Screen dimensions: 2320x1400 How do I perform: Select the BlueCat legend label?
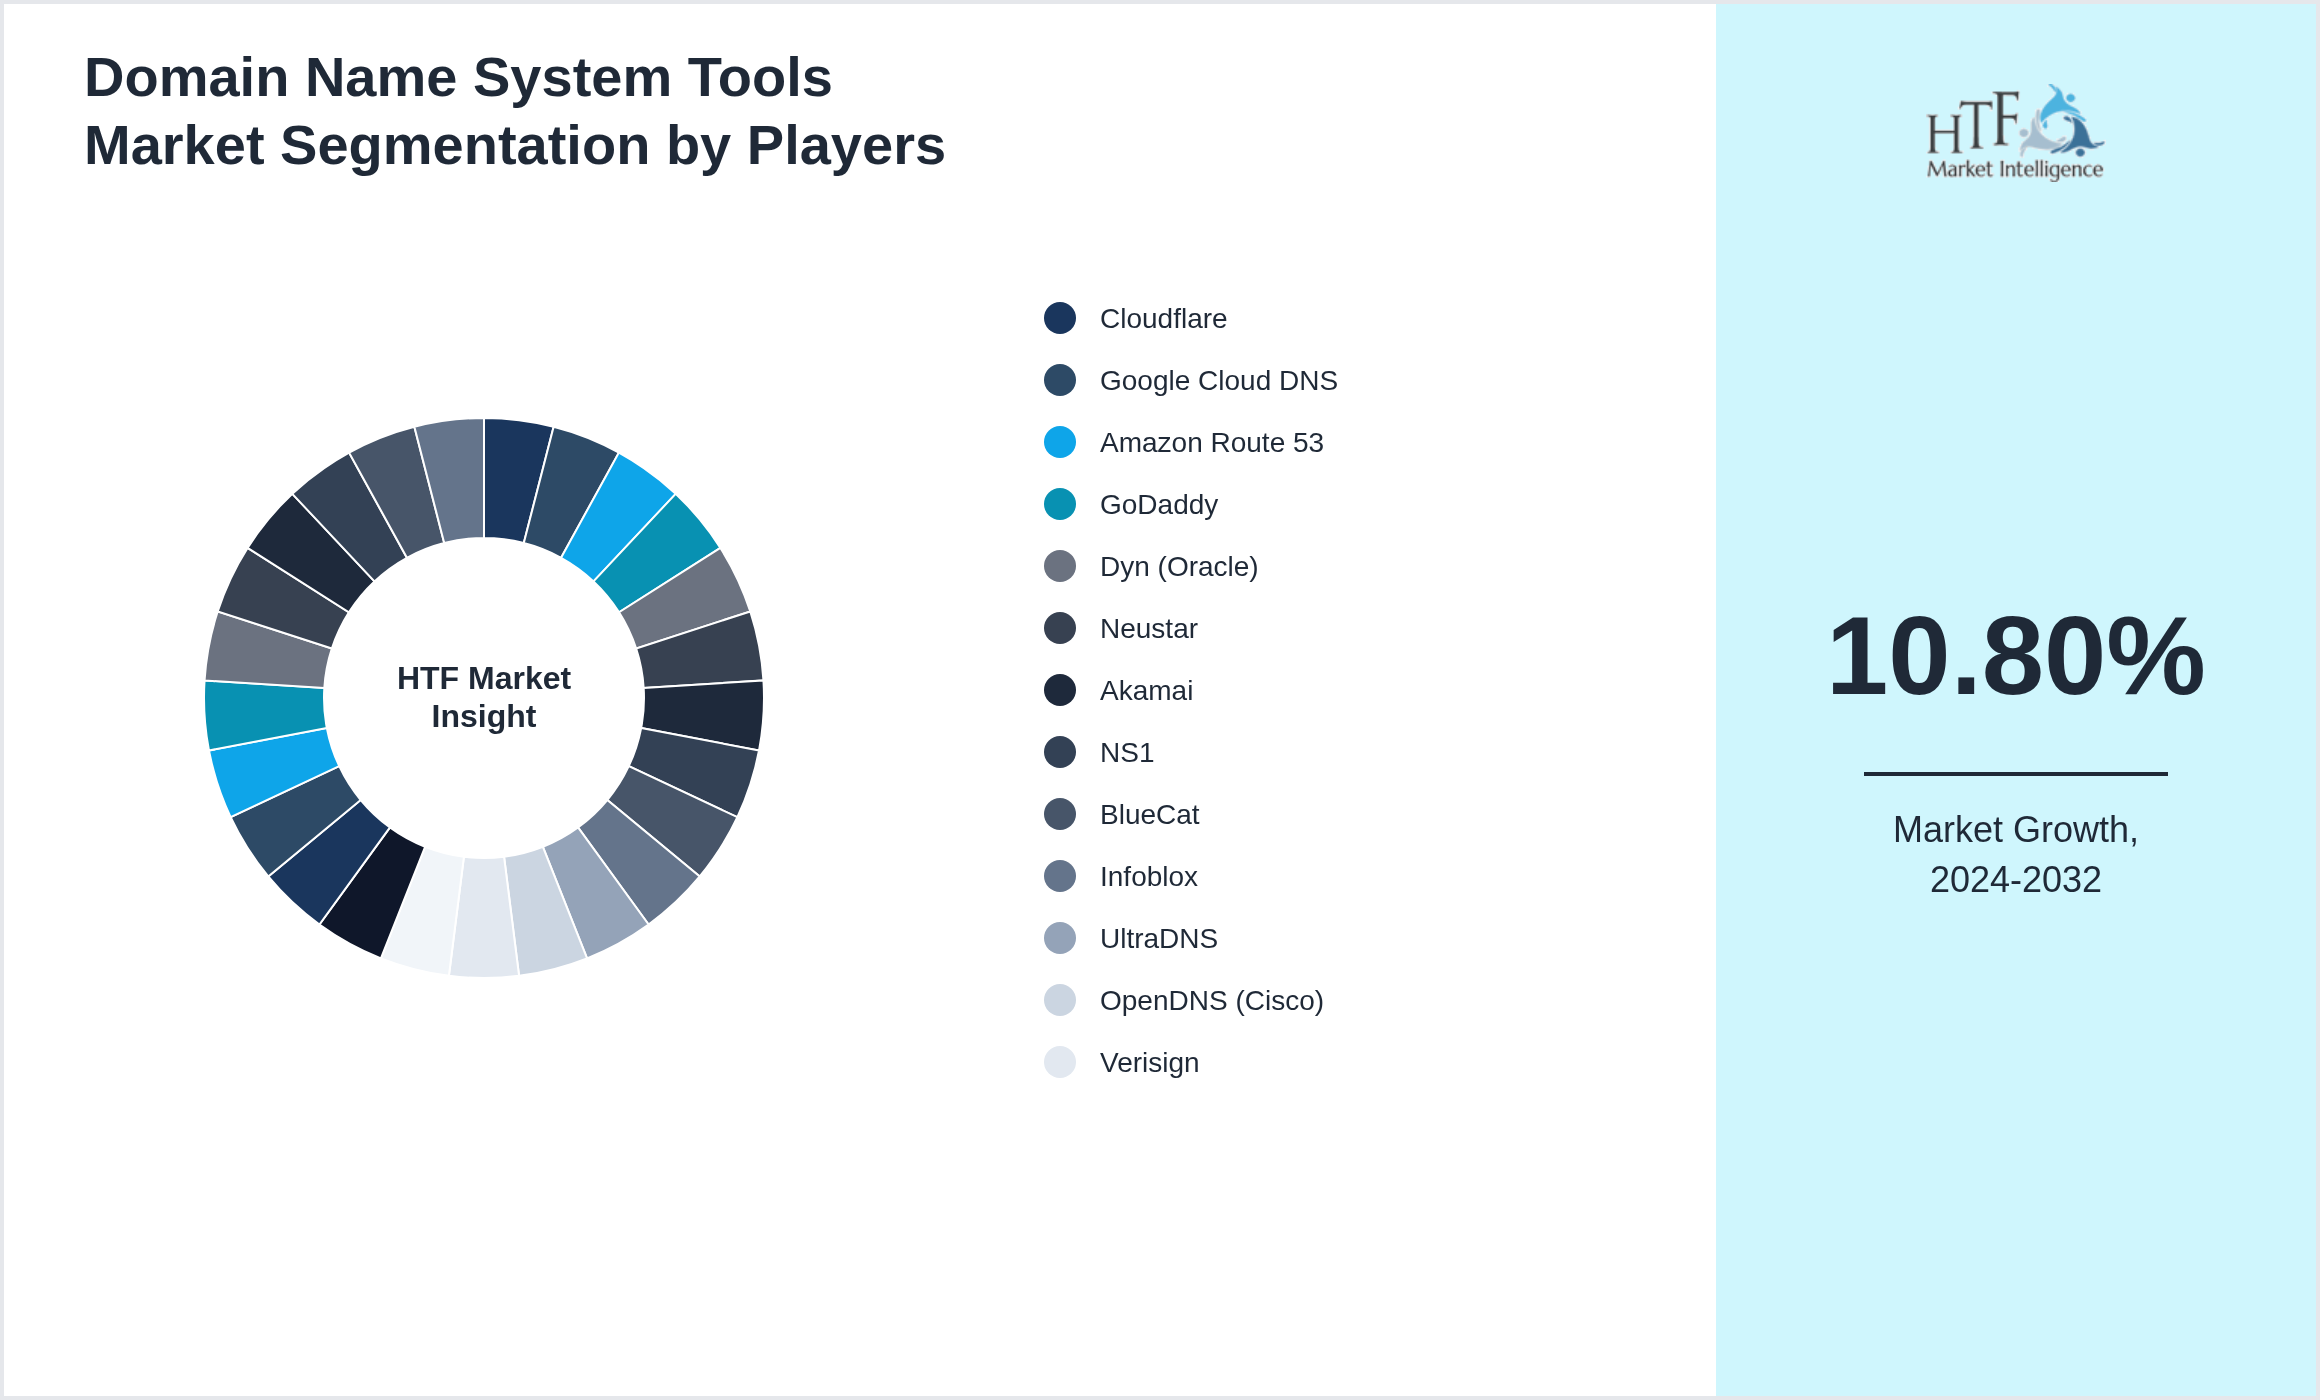coord(1149,814)
